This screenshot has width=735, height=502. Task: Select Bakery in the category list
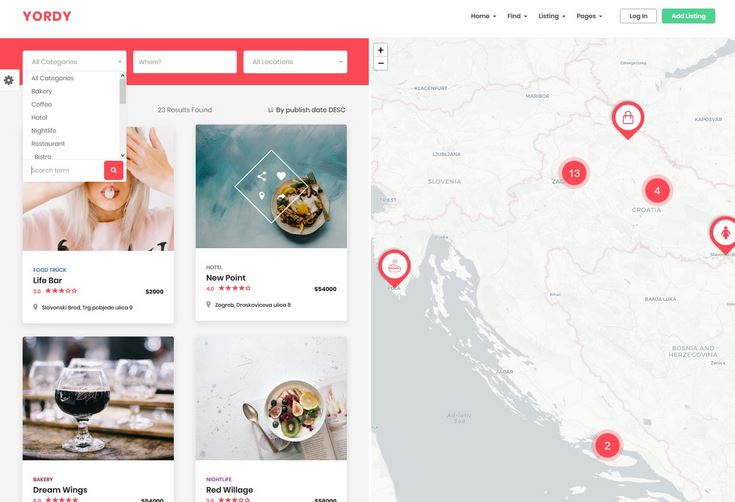[42, 91]
